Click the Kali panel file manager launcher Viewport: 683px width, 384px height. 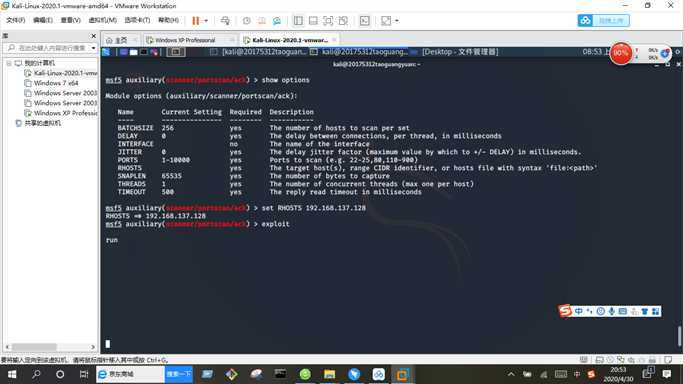[x=134, y=52]
